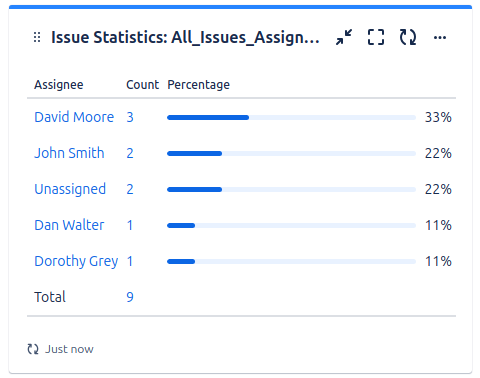Open David Moore assignee link
Screen dimensions: 480x378
[74, 117]
